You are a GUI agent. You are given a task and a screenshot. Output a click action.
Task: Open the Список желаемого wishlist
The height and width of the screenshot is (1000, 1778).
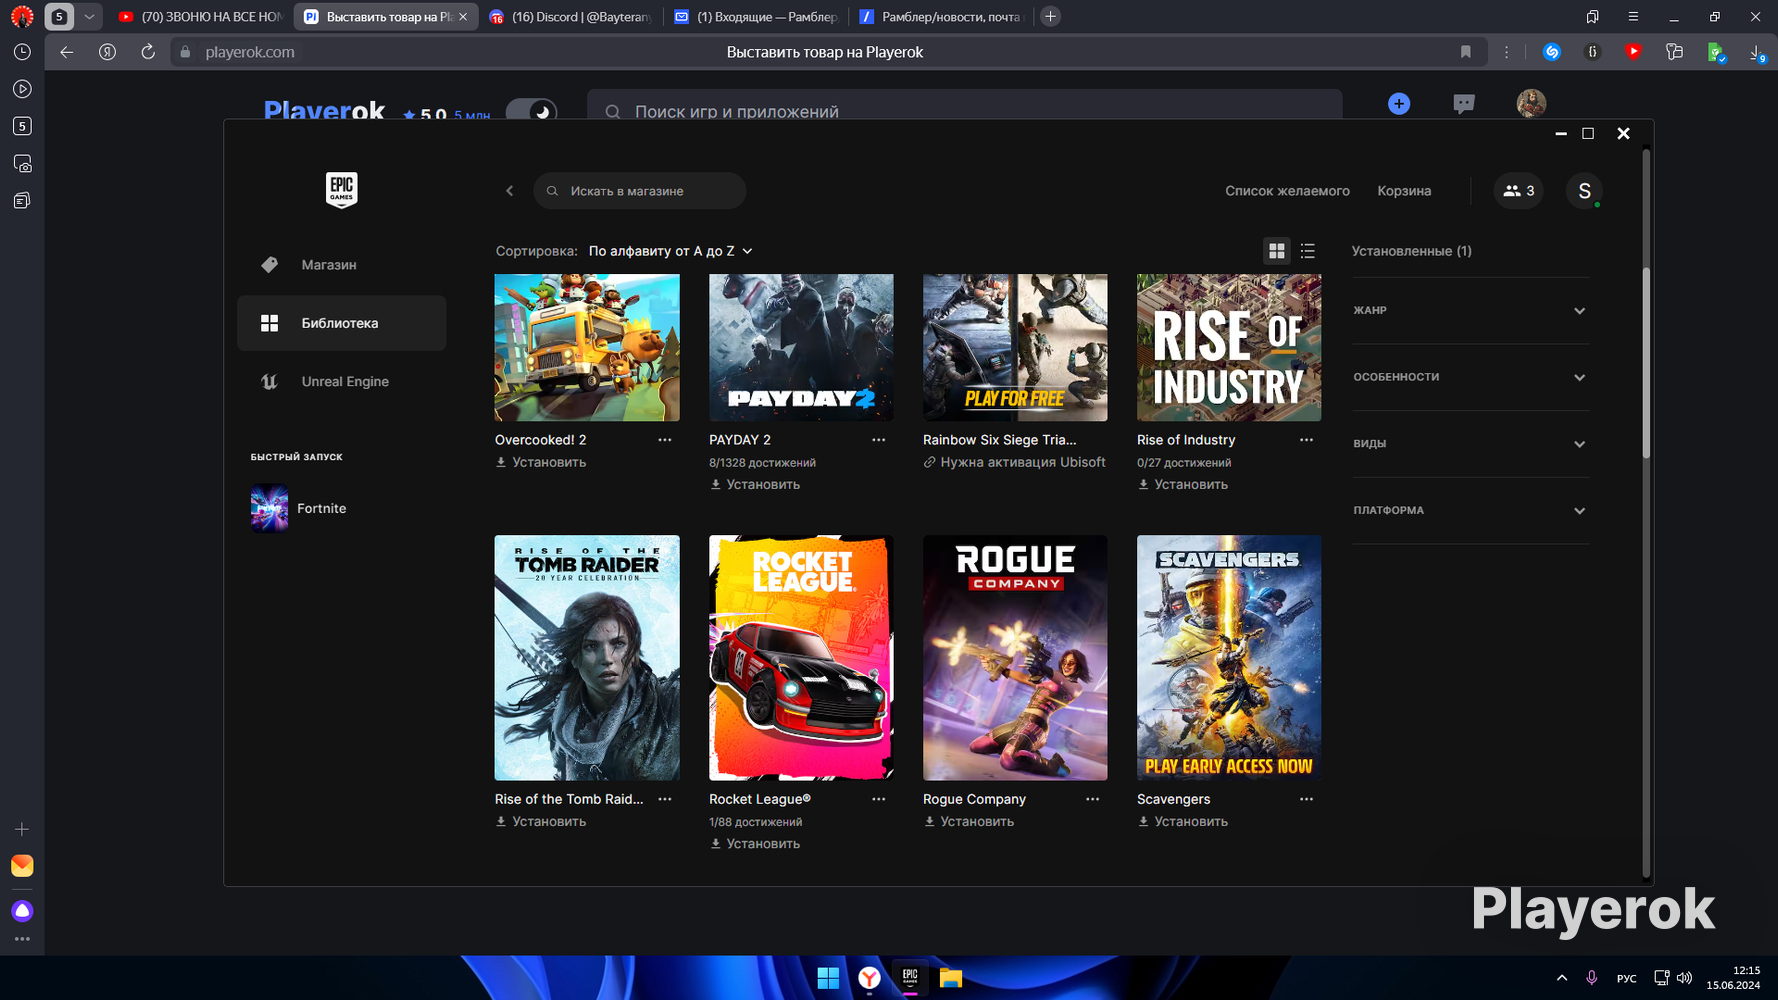(x=1287, y=191)
